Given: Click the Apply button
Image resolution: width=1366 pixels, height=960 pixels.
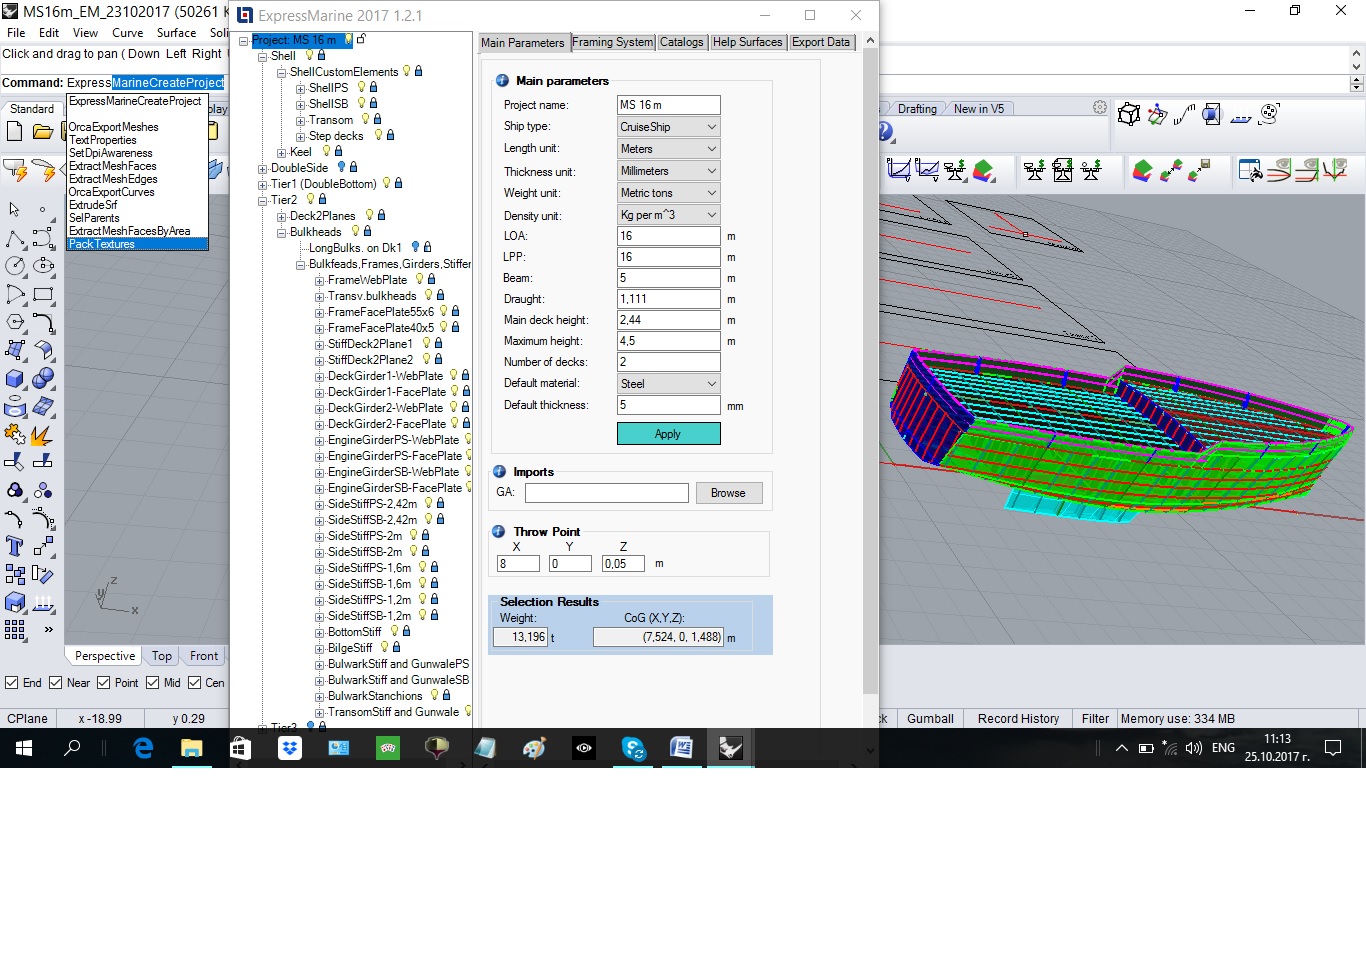Looking at the screenshot, I should pyautogui.click(x=668, y=434).
